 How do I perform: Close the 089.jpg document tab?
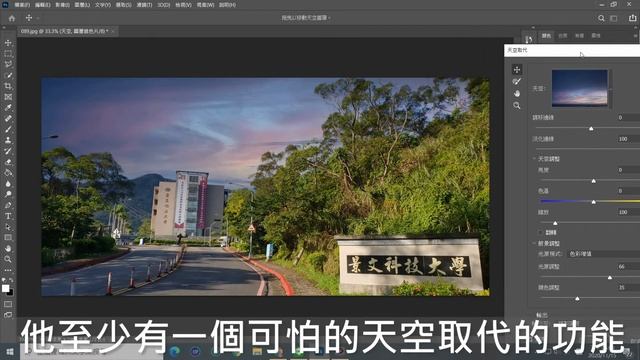(113, 31)
